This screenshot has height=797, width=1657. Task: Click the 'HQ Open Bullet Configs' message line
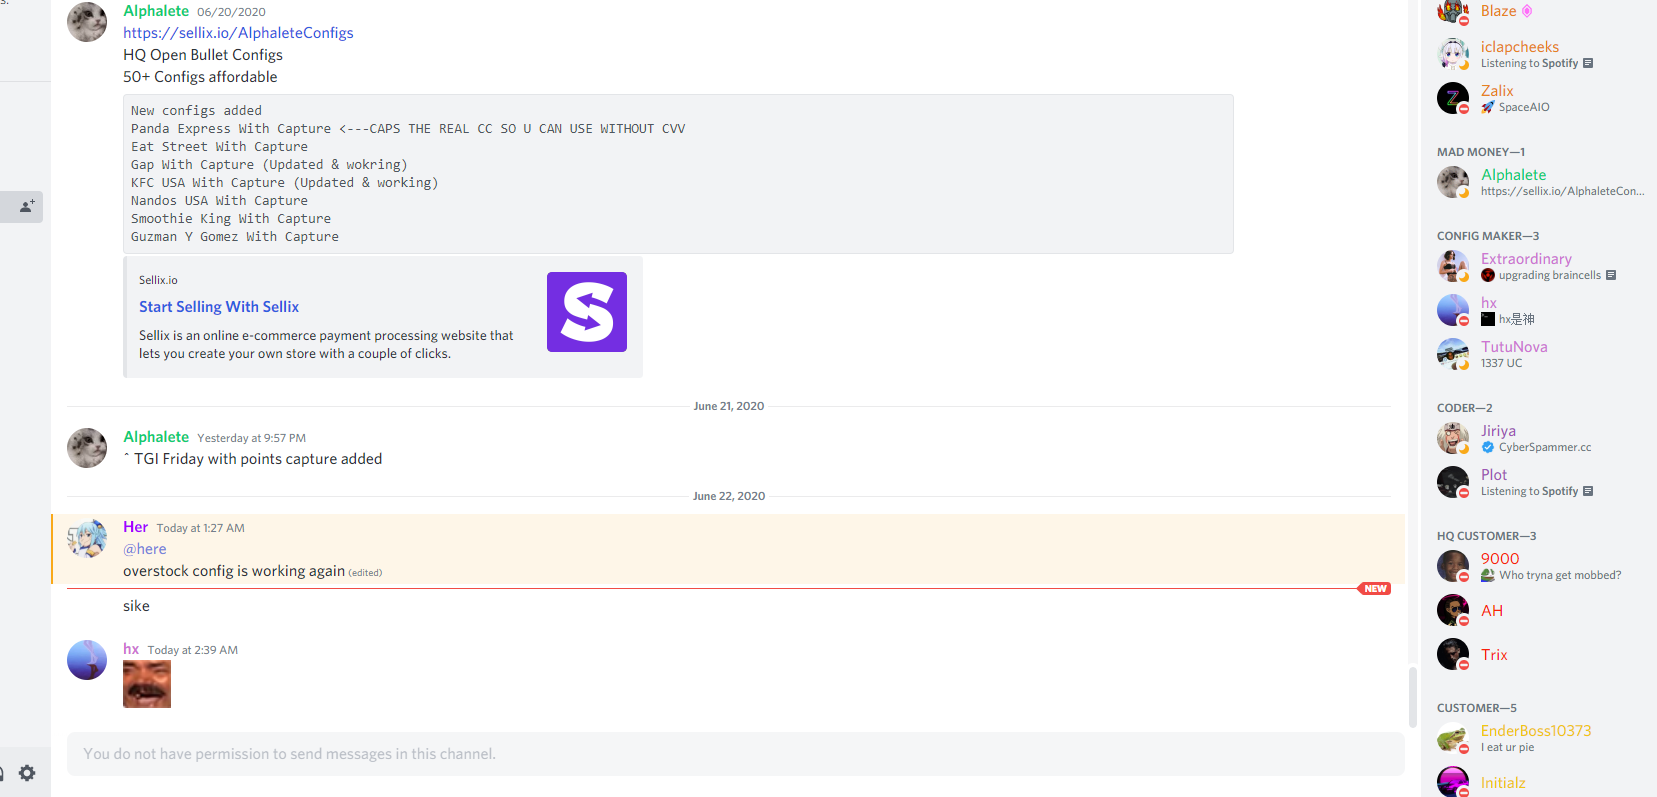point(203,55)
